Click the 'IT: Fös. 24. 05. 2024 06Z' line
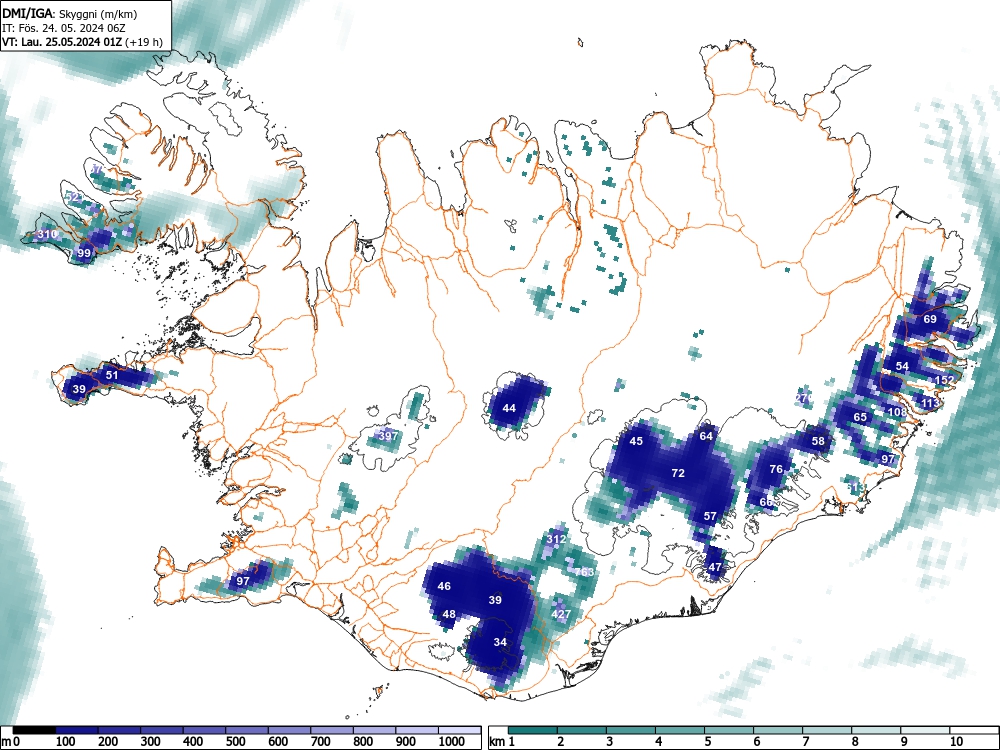The image size is (1000, 750). point(64,28)
